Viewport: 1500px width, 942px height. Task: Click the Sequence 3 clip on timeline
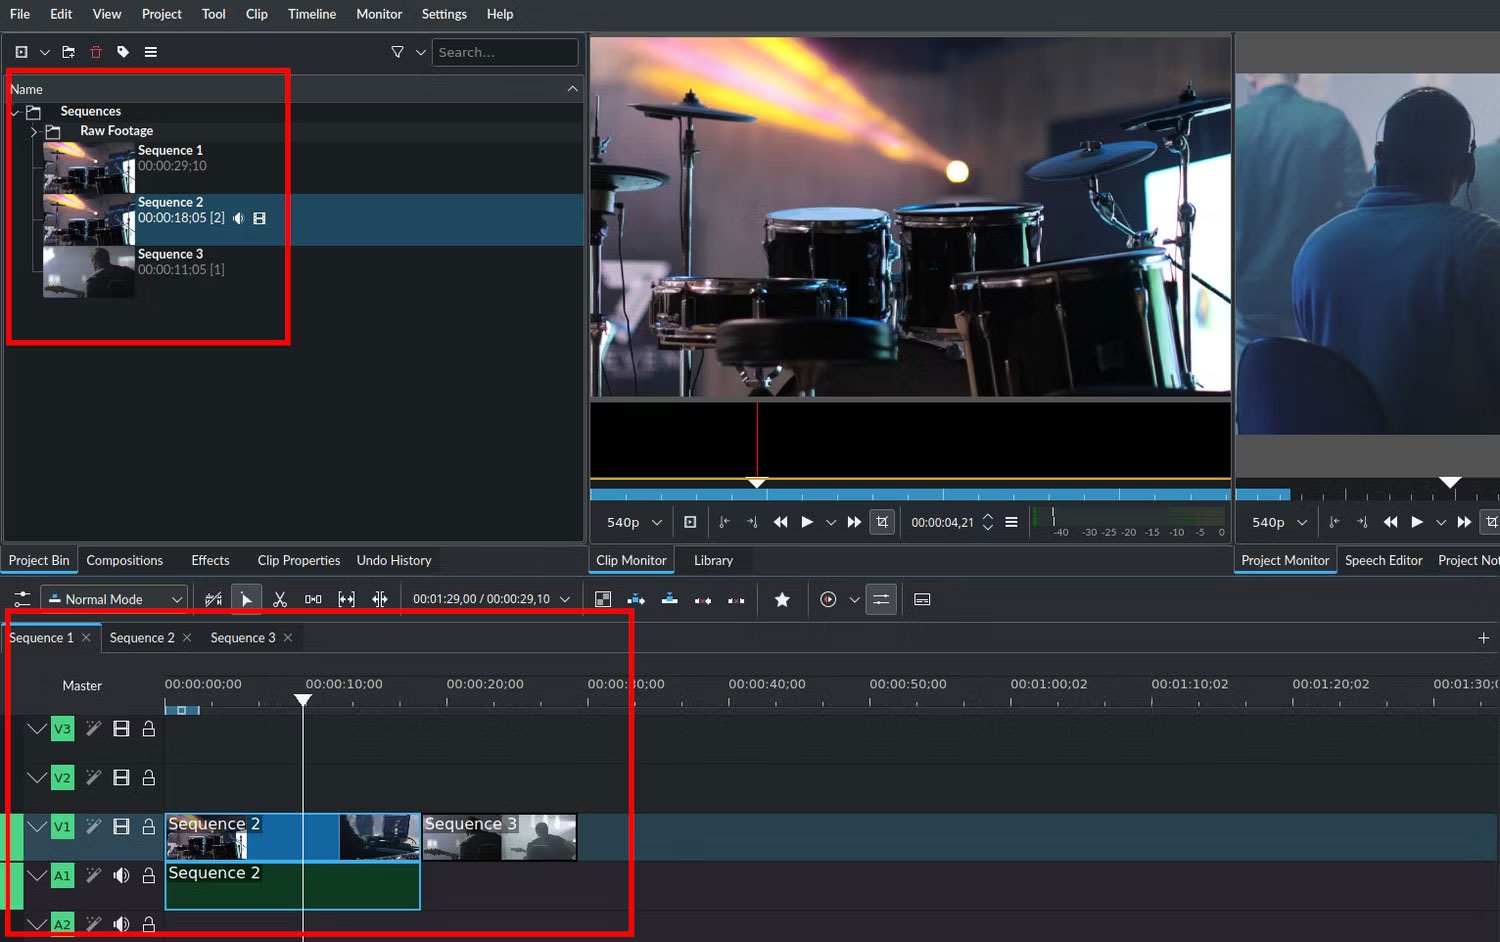499,837
